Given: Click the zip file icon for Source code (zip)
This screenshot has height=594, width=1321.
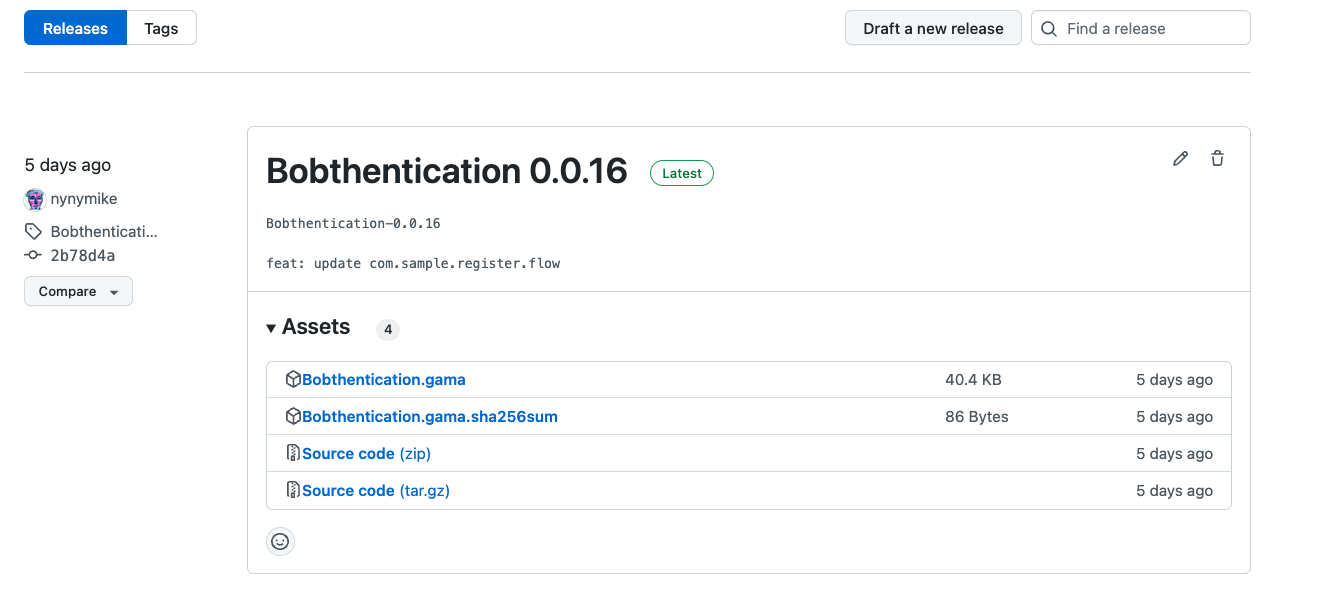Looking at the screenshot, I should coord(293,453).
